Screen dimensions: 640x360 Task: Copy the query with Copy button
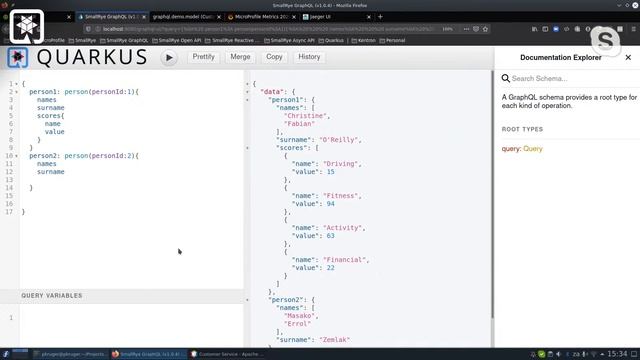tap(274, 57)
